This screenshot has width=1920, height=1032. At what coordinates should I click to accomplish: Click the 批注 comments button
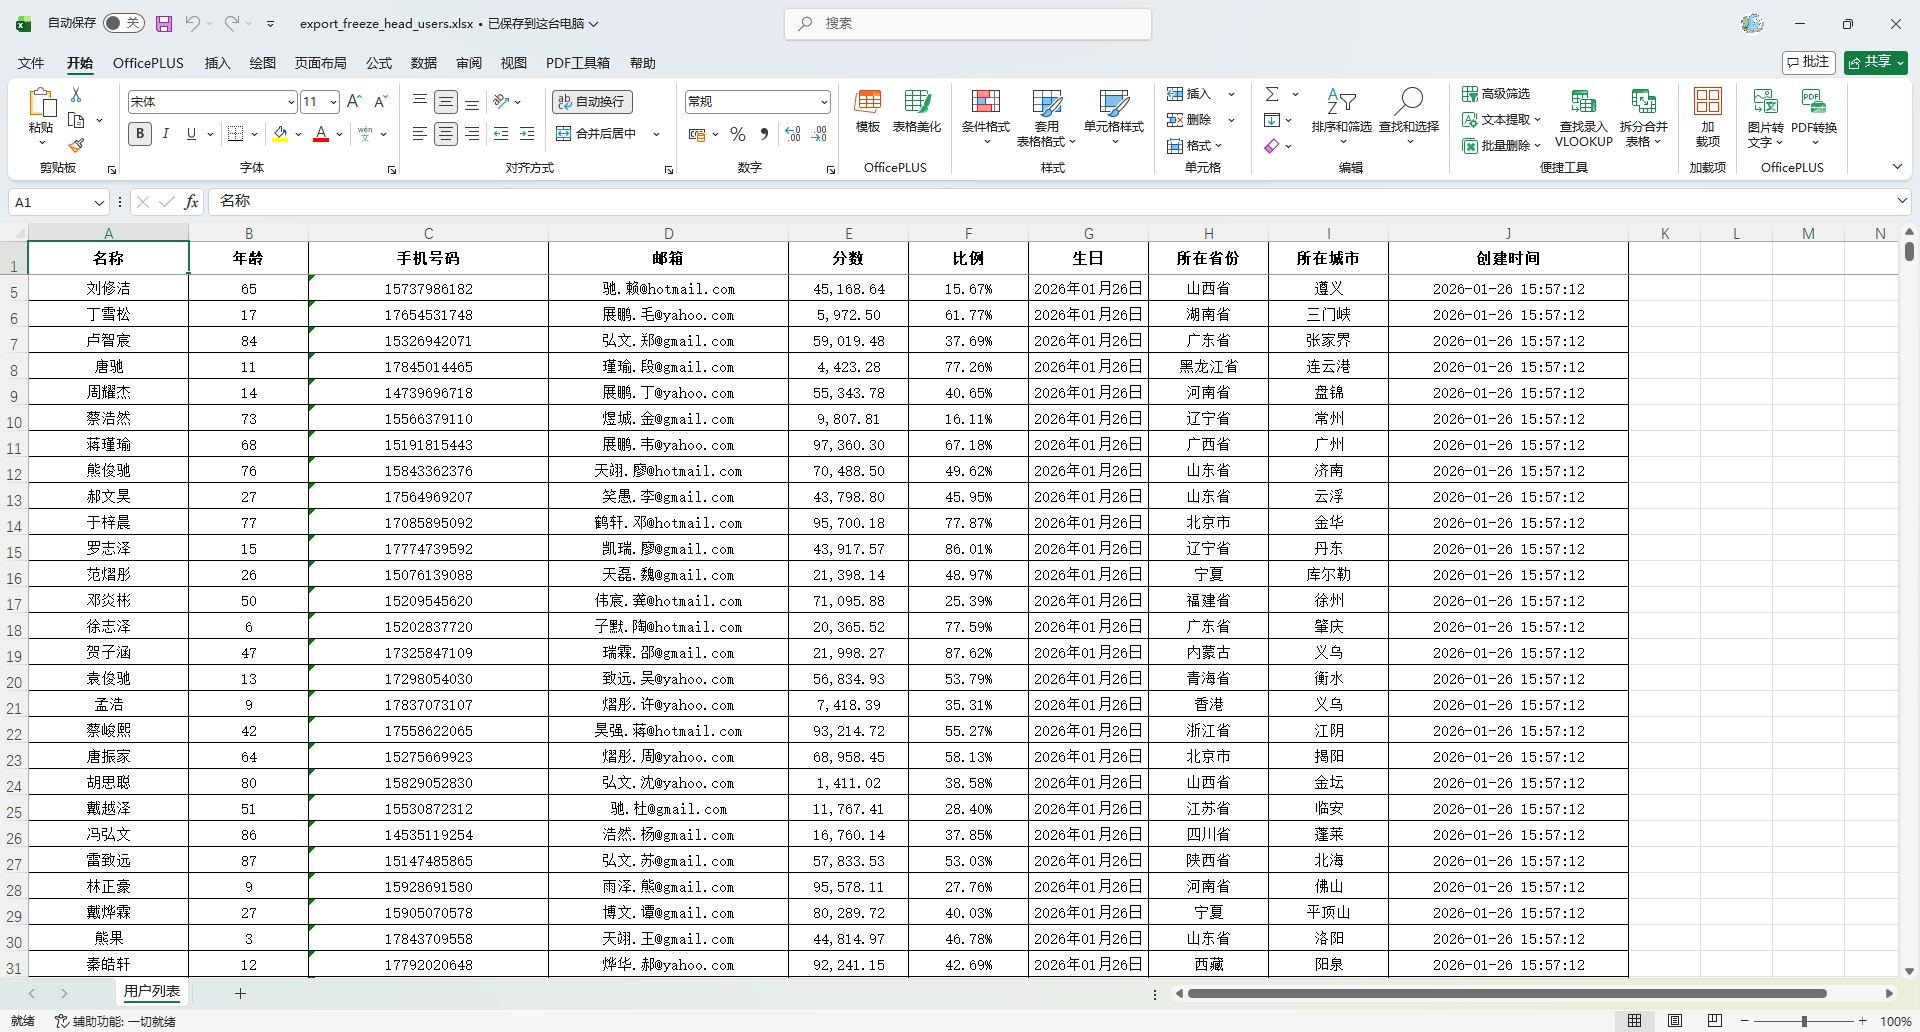click(1809, 62)
